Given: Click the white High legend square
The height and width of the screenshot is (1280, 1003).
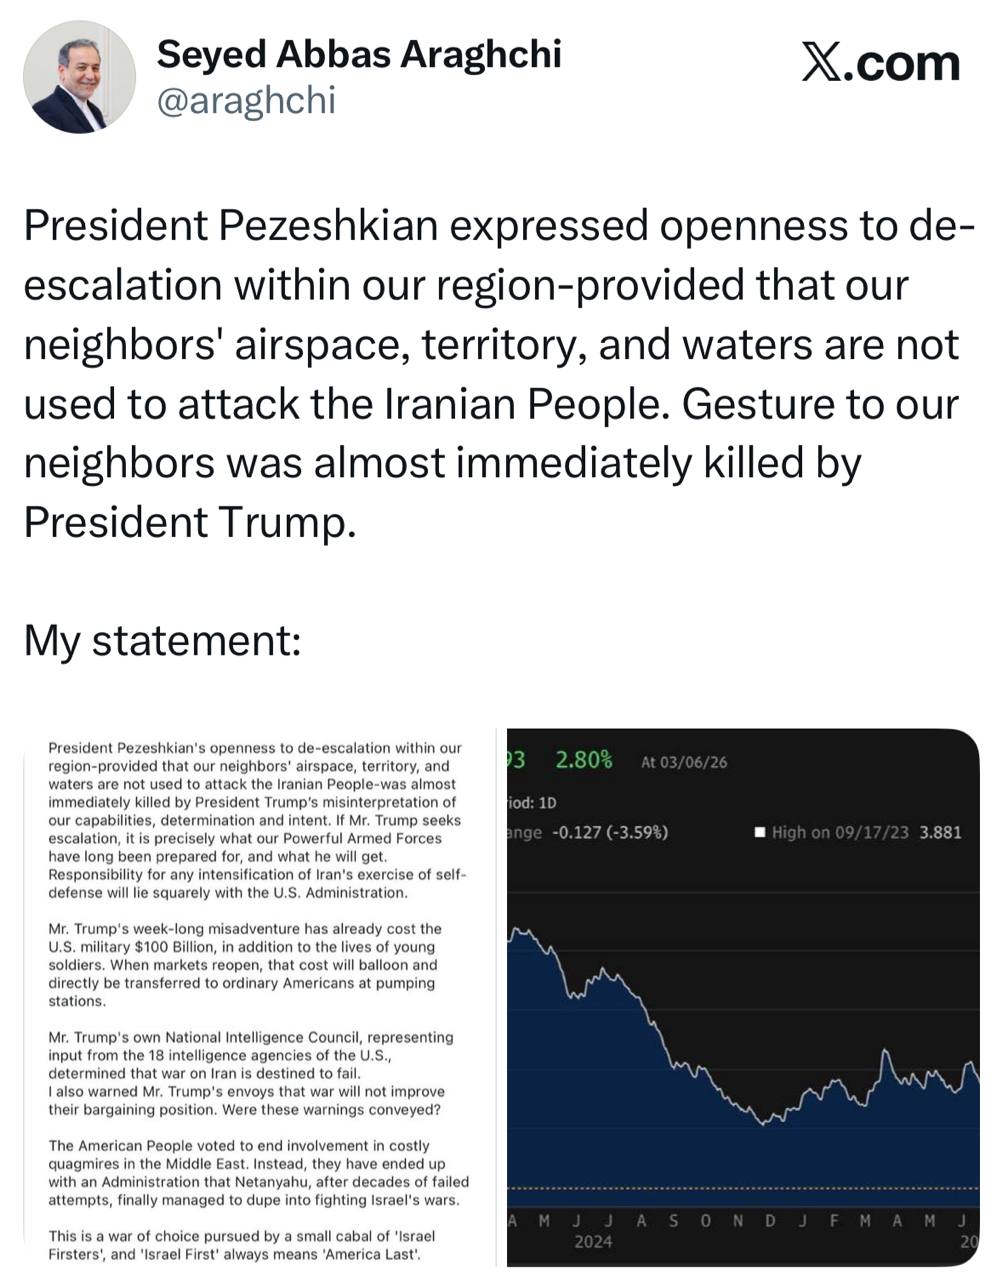Looking at the screenshot, I should pos(760,832).
